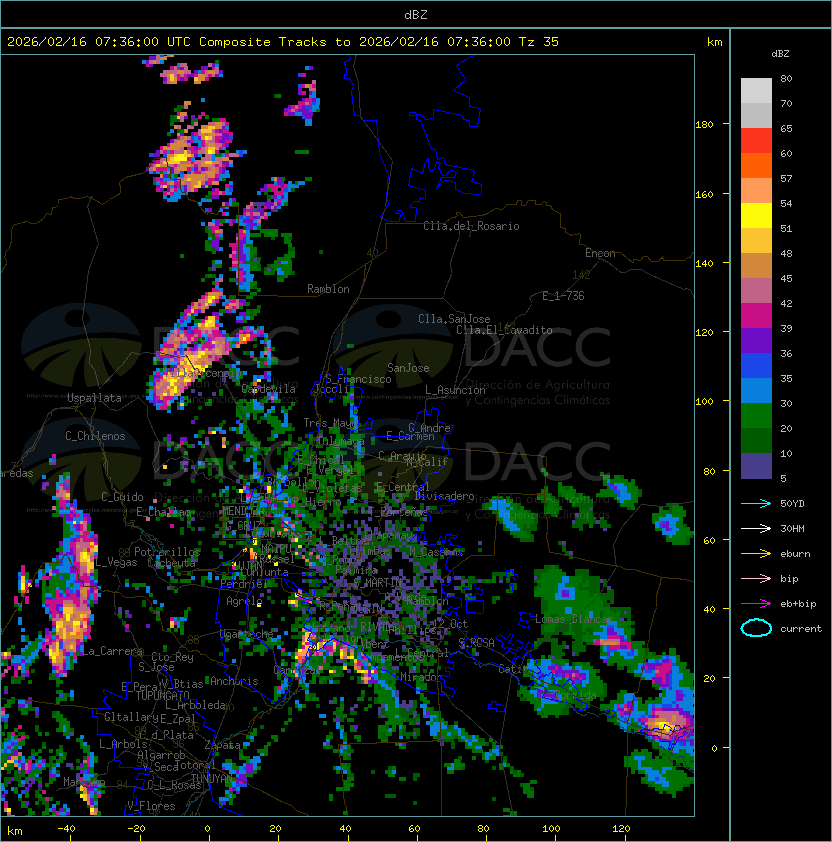Click the 'dBZ' title at top center
The width and height of the screenshot is (832, 842).
tap(416, 15)
